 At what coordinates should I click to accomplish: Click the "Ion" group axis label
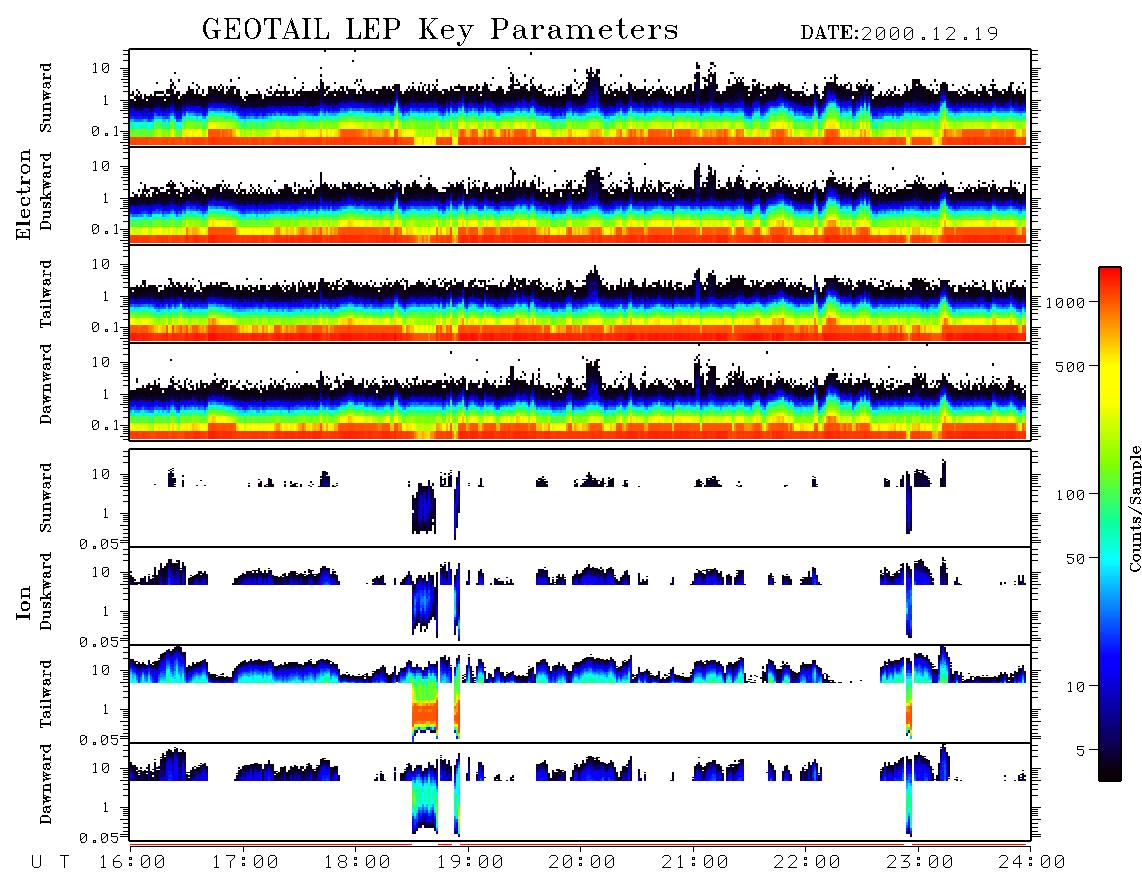pyautogui.click(x=24, y=603)
